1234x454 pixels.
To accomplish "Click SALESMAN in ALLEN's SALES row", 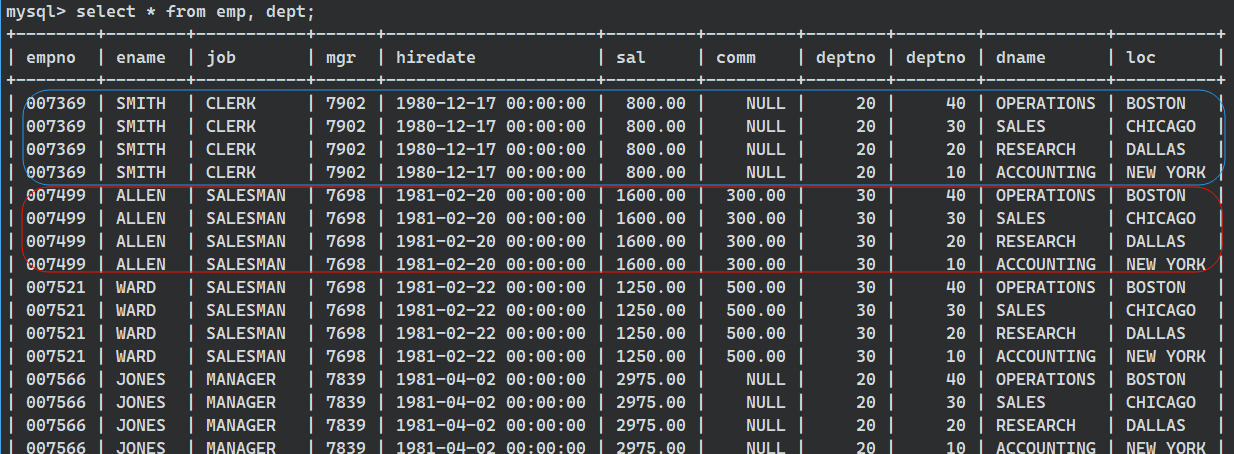I will pos(246,218).
